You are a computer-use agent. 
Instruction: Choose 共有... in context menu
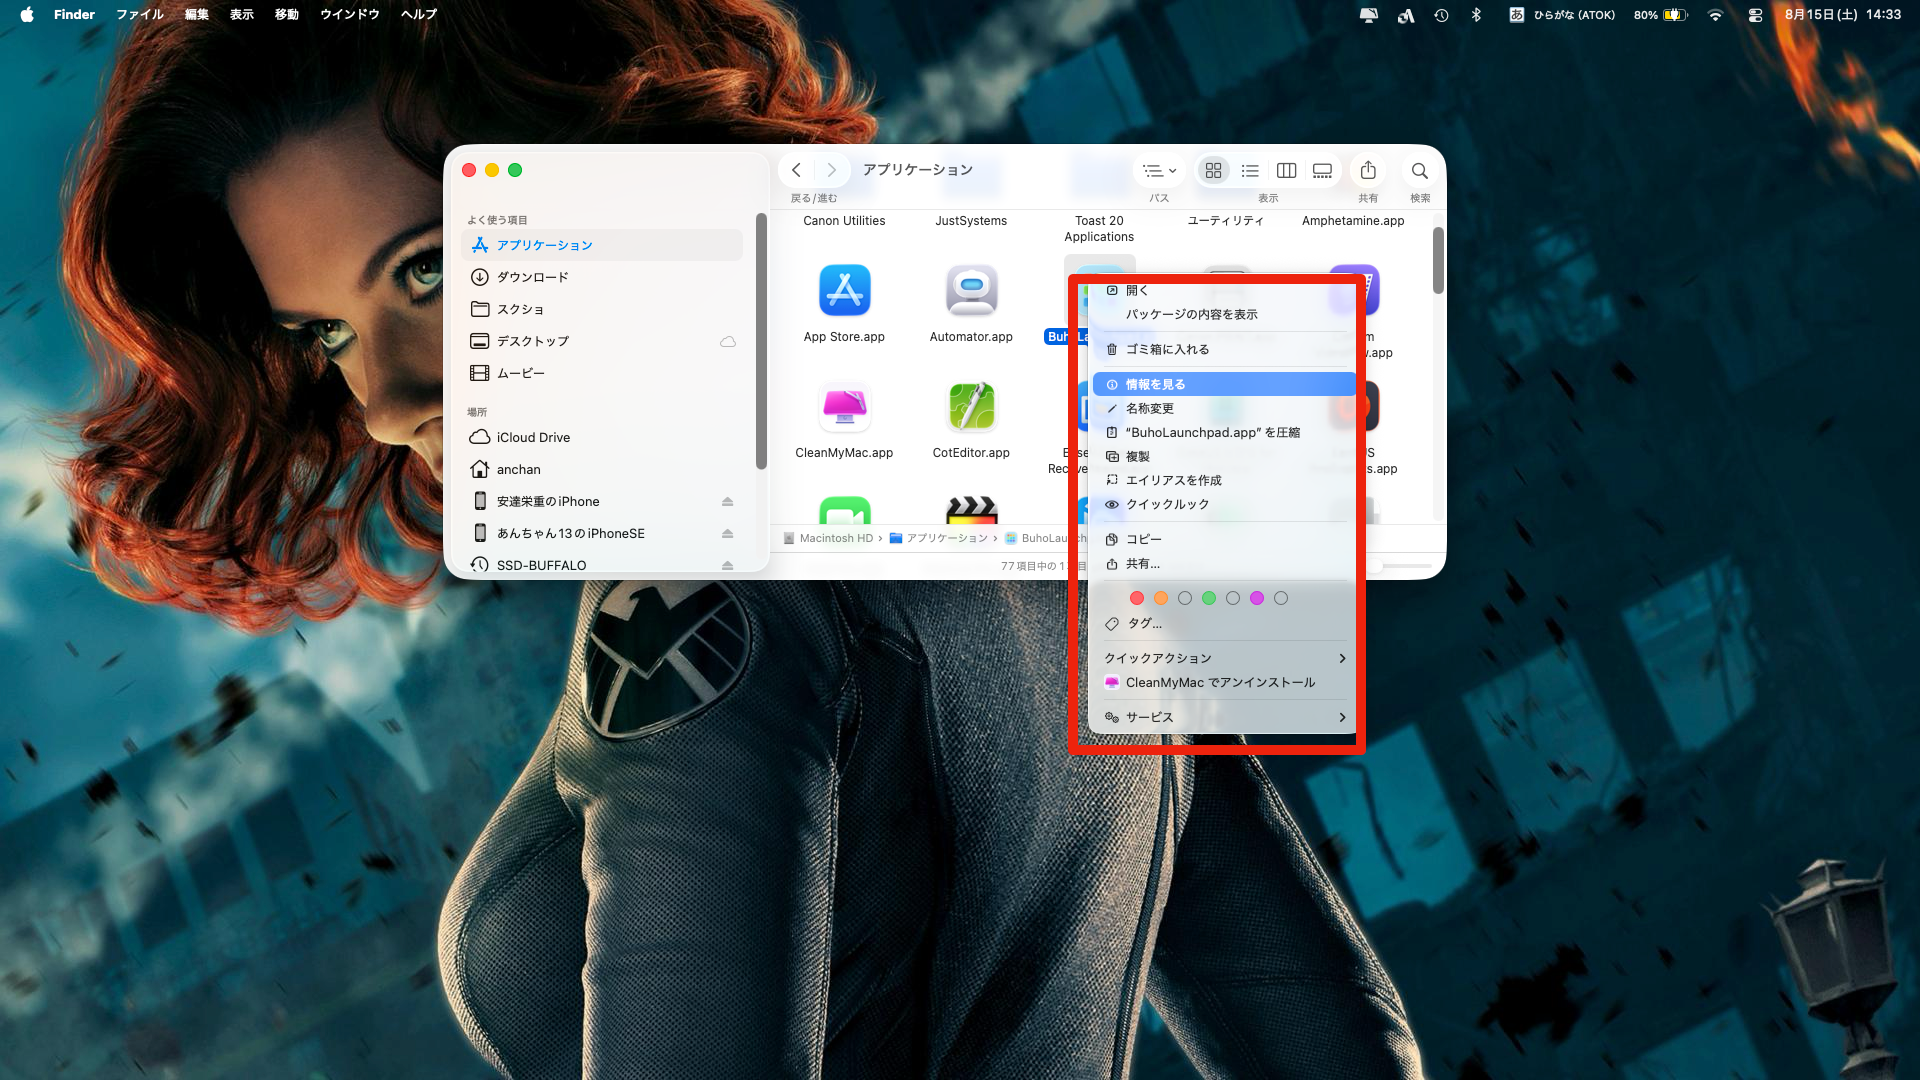[x=1225, y=564]
